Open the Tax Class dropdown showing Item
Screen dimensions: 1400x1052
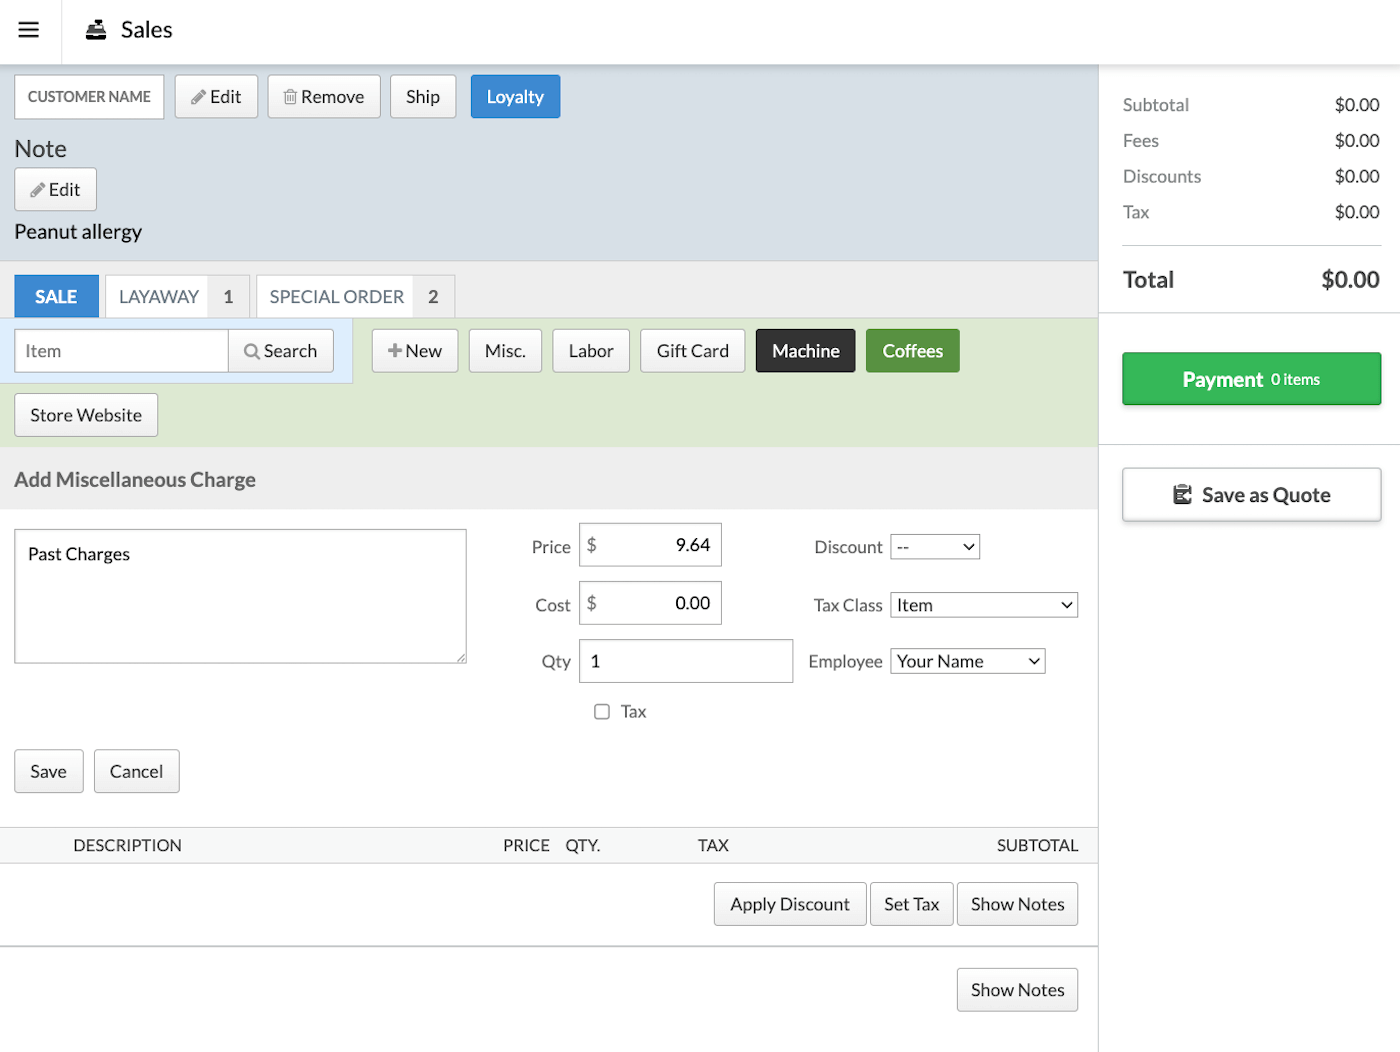(983, 604)
